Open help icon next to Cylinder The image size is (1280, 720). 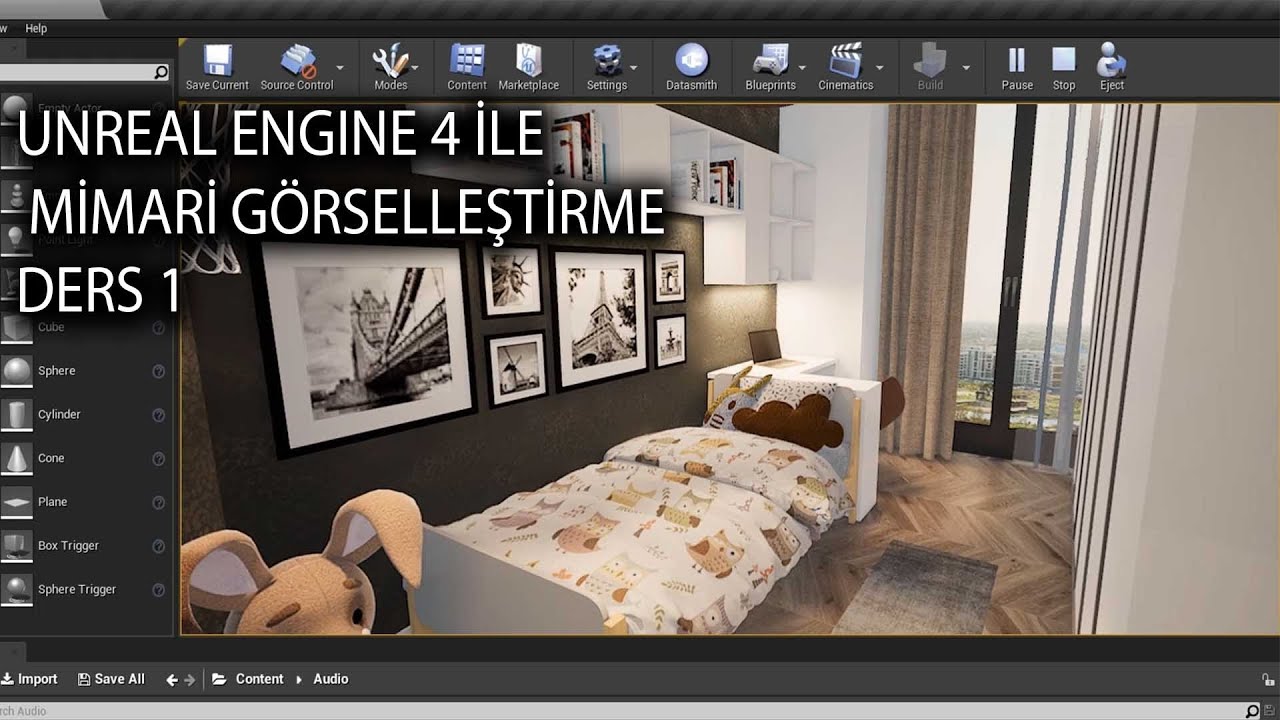pos(158,415)
